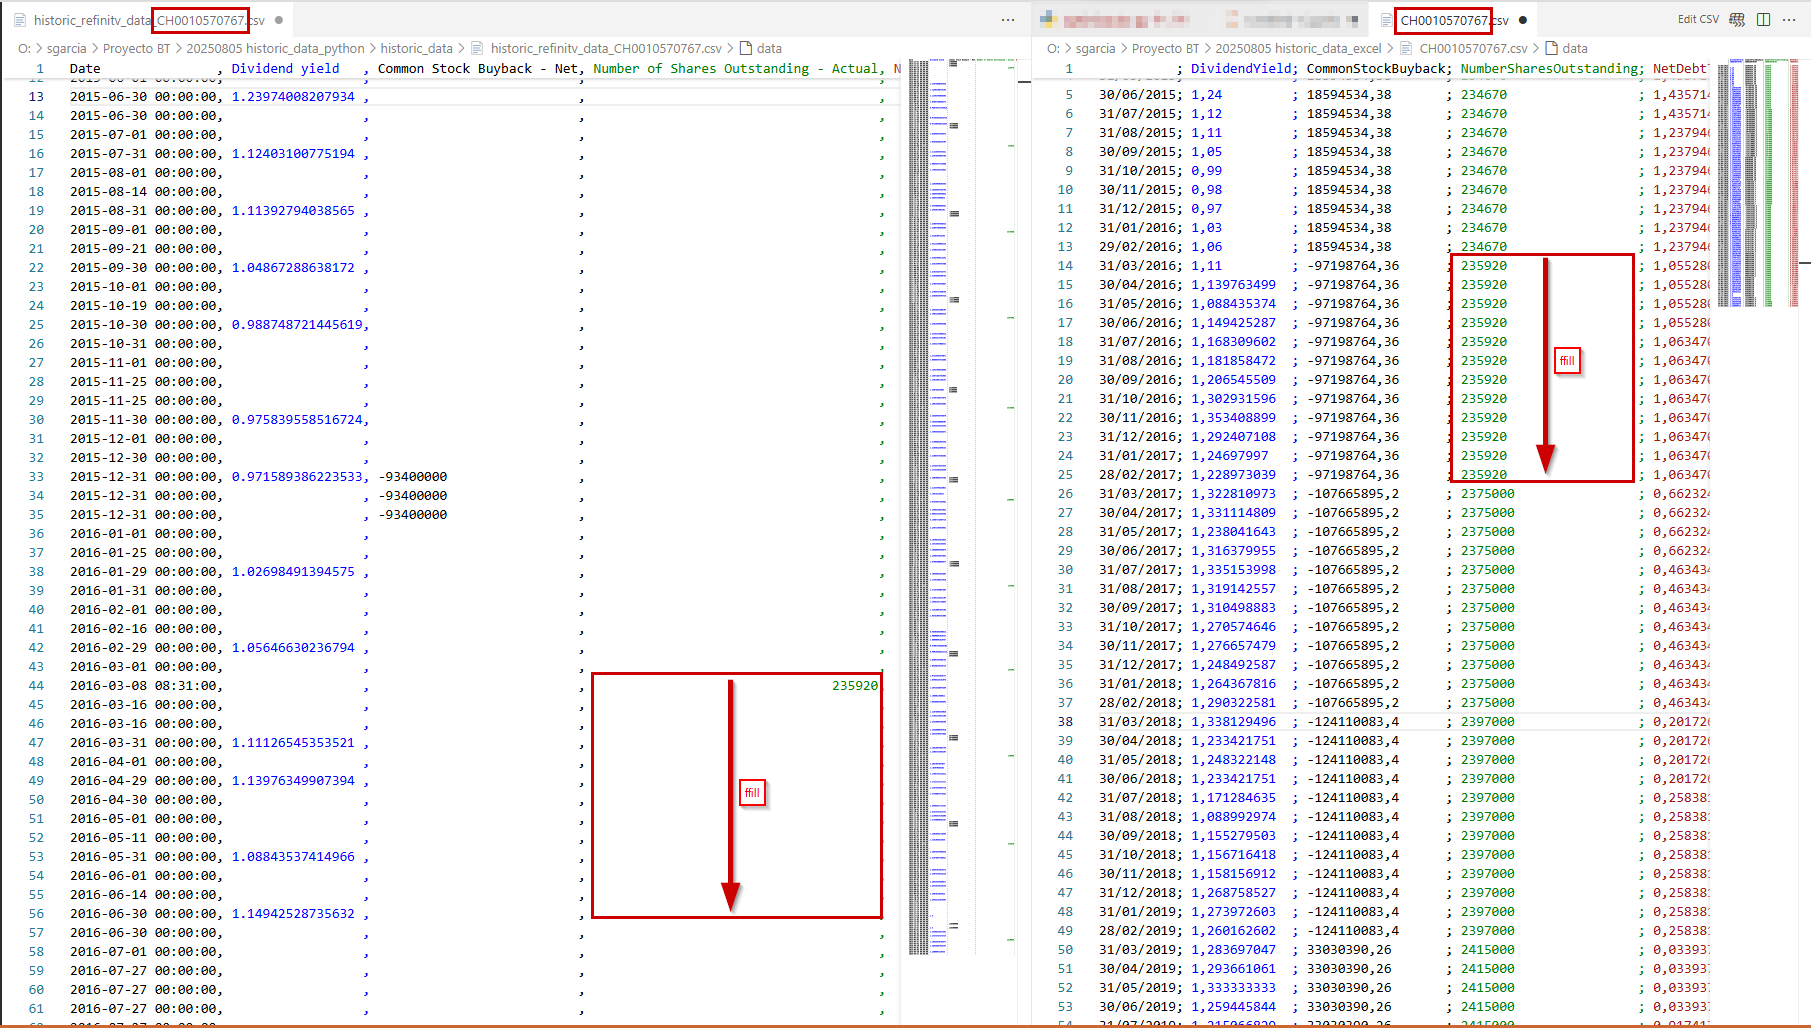The width and height of the screenshot is (1811, 1028).
Task: Click file icon before CH0010570767.csv in right breadcrumb
Action: coord(1407,48)
